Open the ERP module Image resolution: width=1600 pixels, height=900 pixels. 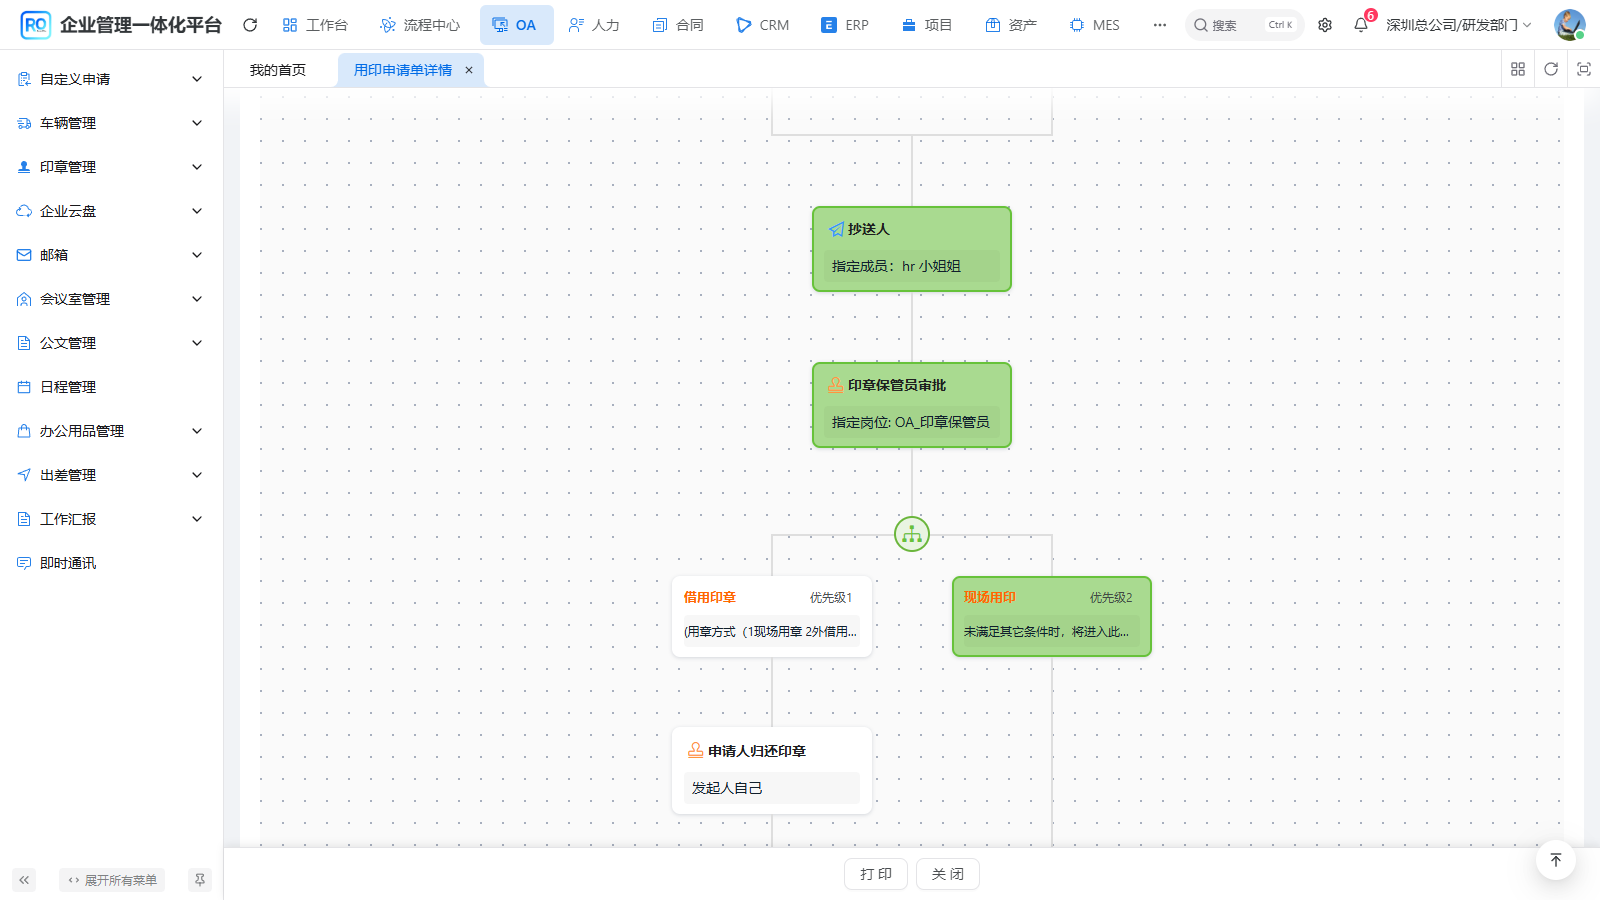click(x=845, y=25)
